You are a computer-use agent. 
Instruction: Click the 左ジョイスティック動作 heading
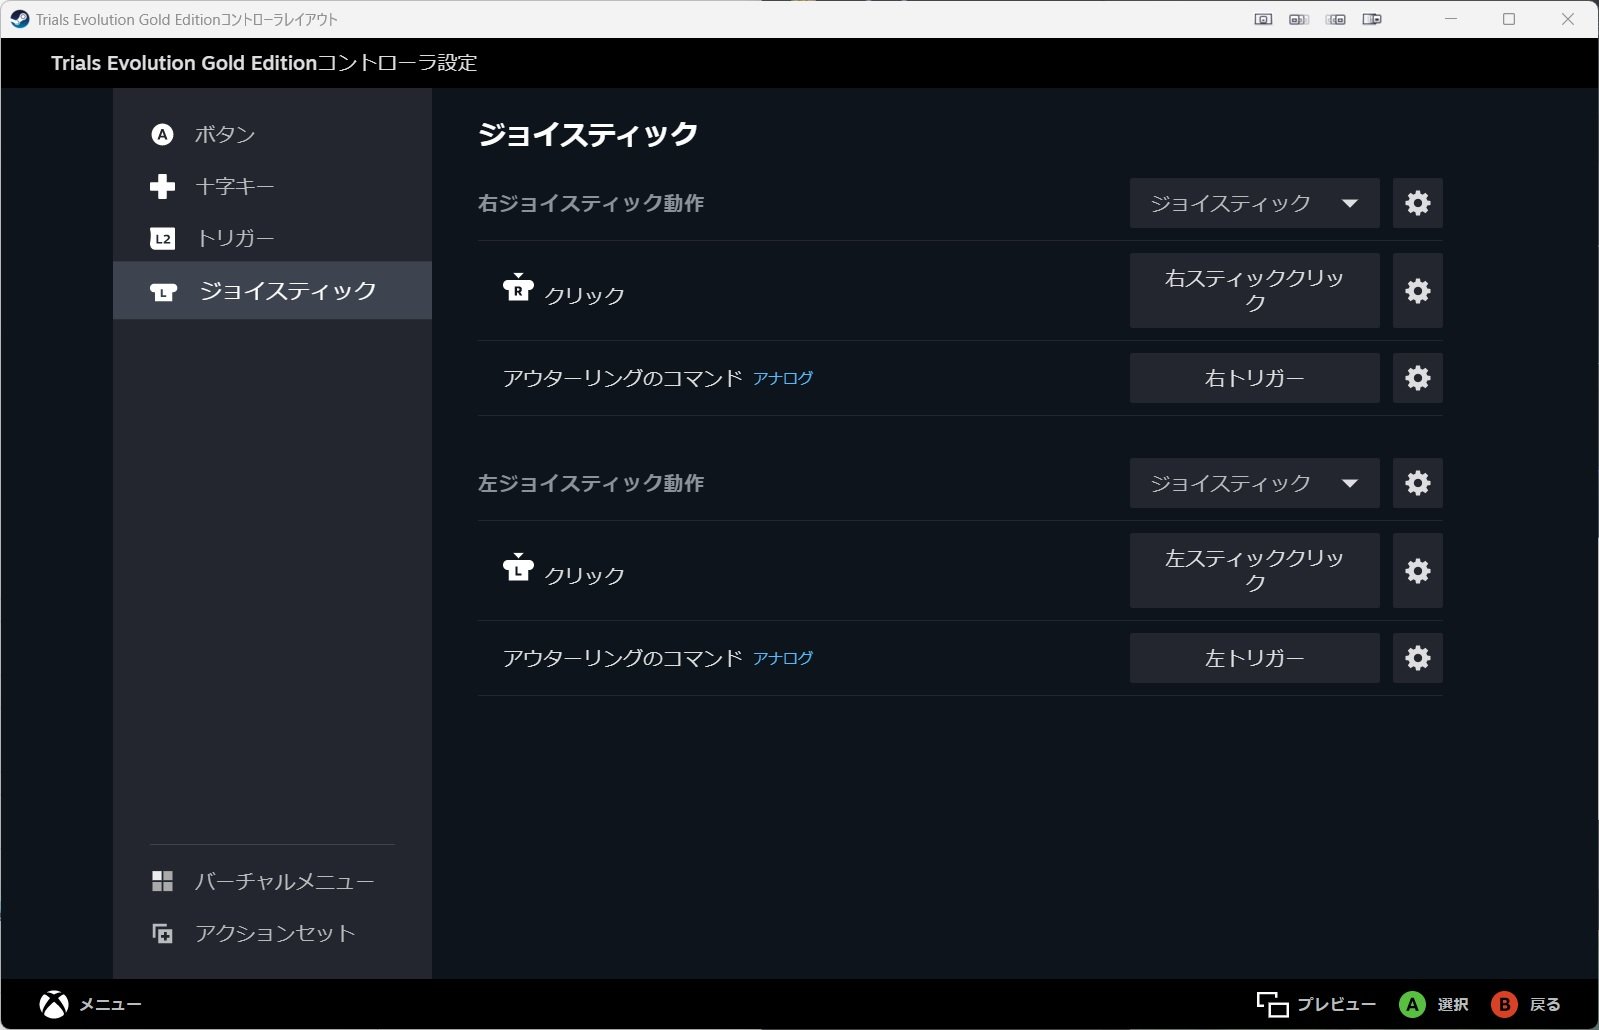591,483
